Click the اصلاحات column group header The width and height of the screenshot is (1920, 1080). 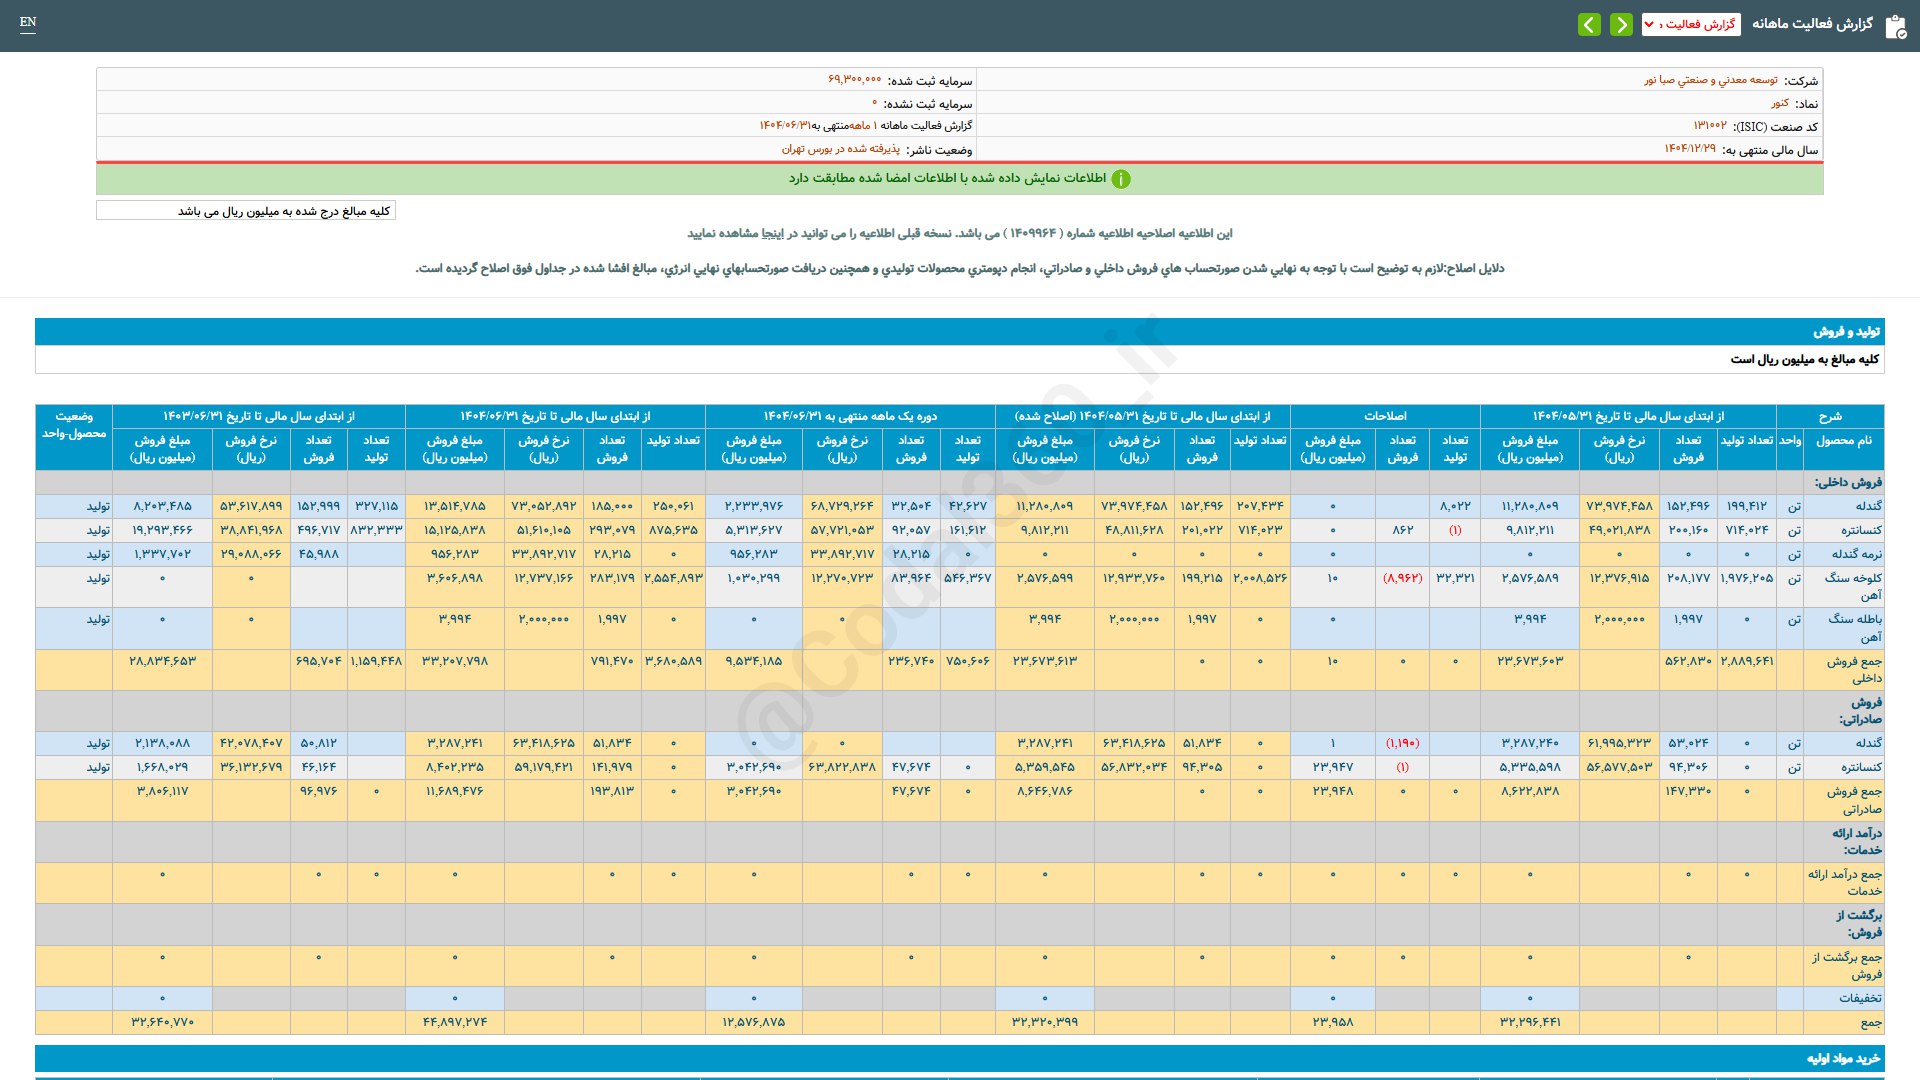point(1384,416)
